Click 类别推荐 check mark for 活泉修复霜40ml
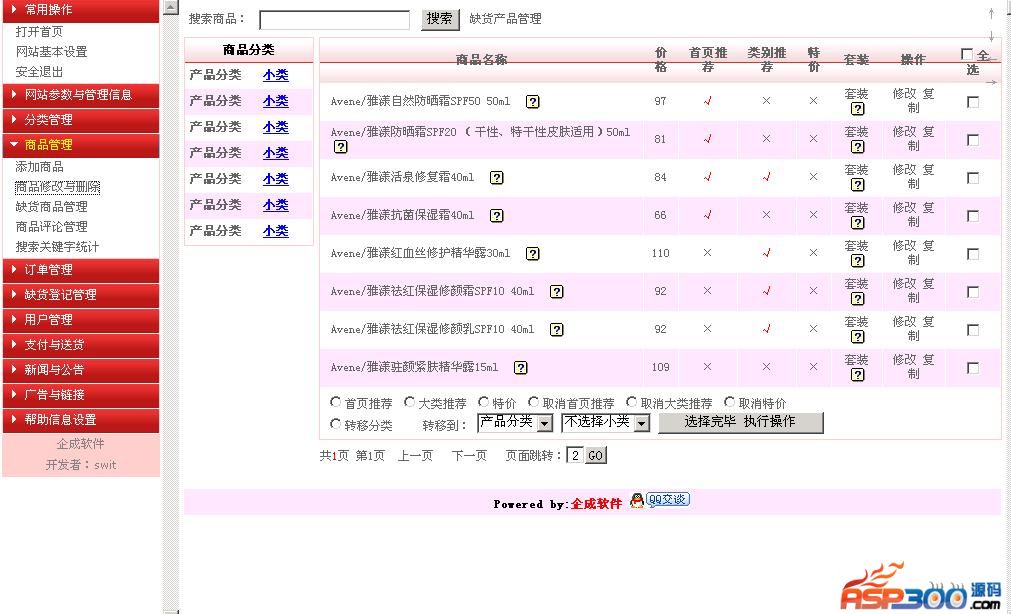 tap(766, 177)
